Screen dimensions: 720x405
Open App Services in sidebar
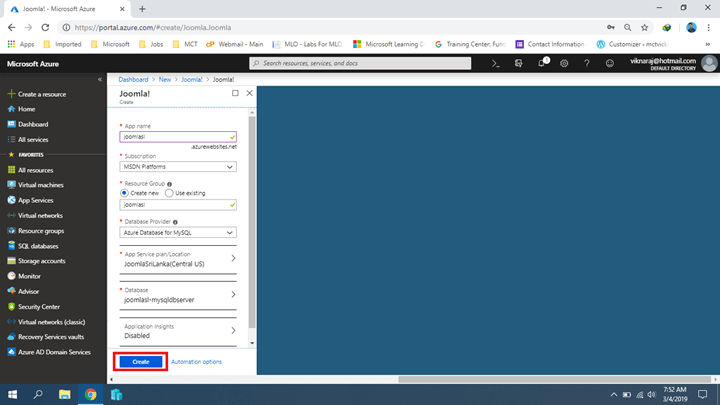(35, 200)
